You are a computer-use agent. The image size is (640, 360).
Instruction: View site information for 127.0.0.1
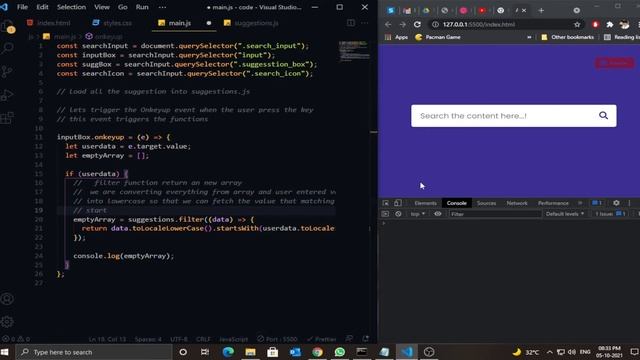coord(435,24)
